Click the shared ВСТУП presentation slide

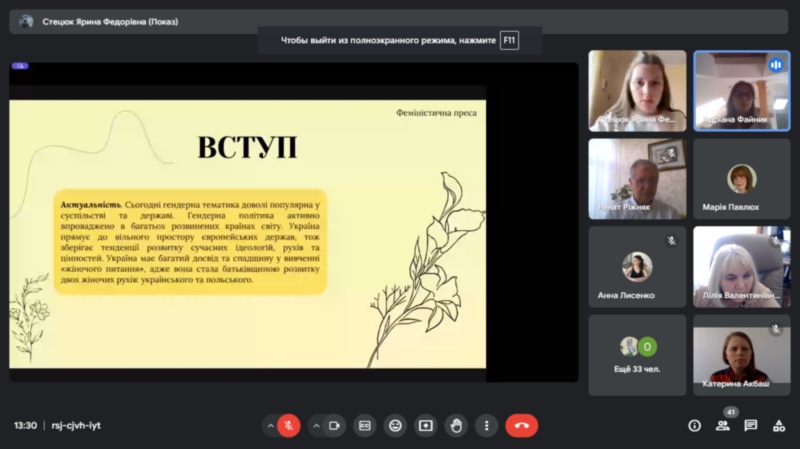[248, 233]
